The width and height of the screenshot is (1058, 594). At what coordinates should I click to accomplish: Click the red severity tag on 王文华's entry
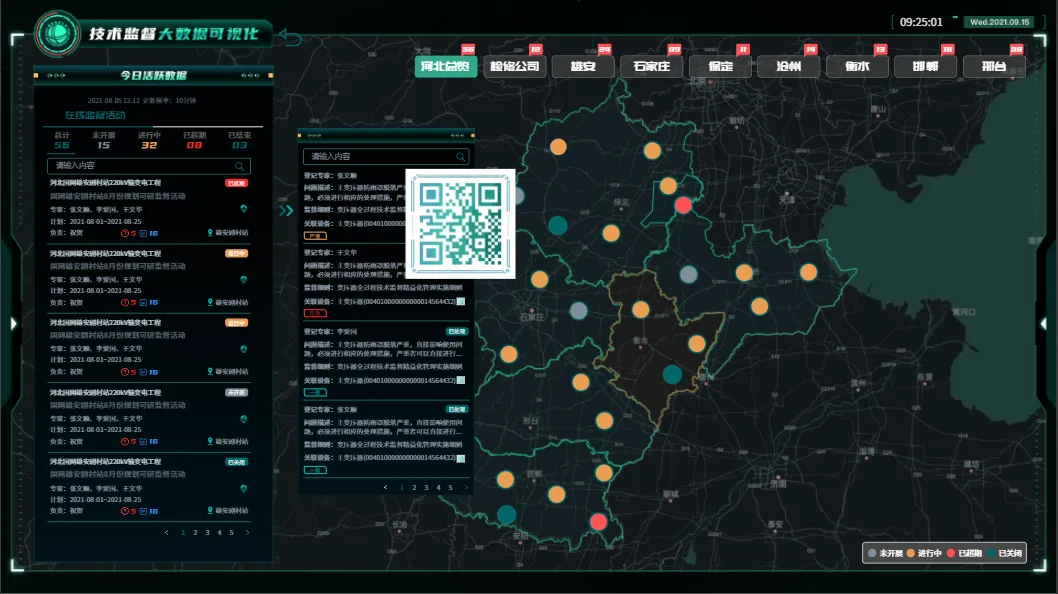coord(315,313)
